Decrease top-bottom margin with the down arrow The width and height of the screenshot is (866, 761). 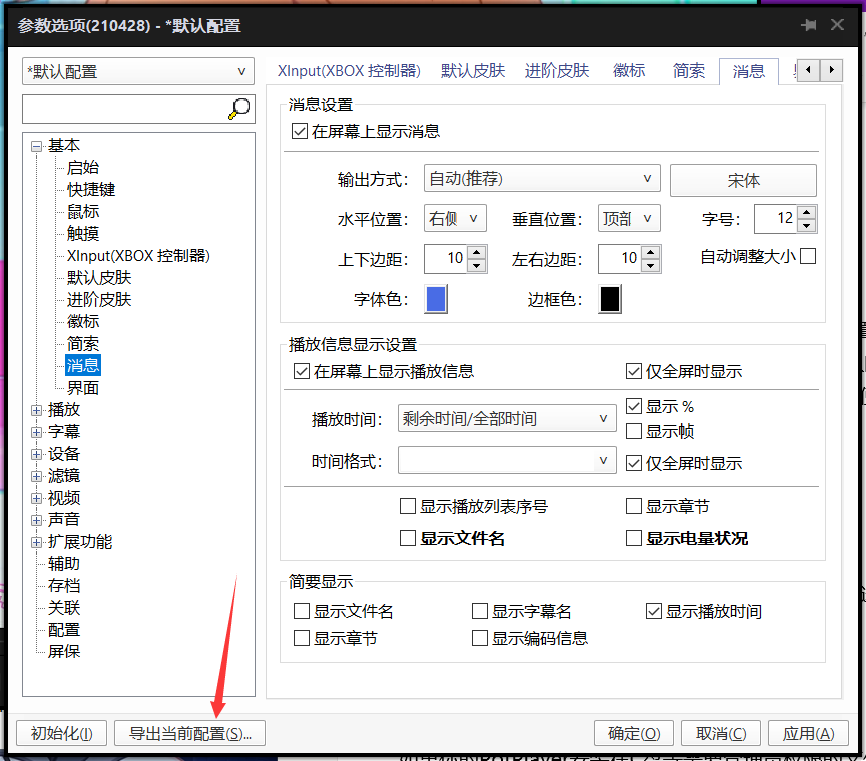point(477,266)
